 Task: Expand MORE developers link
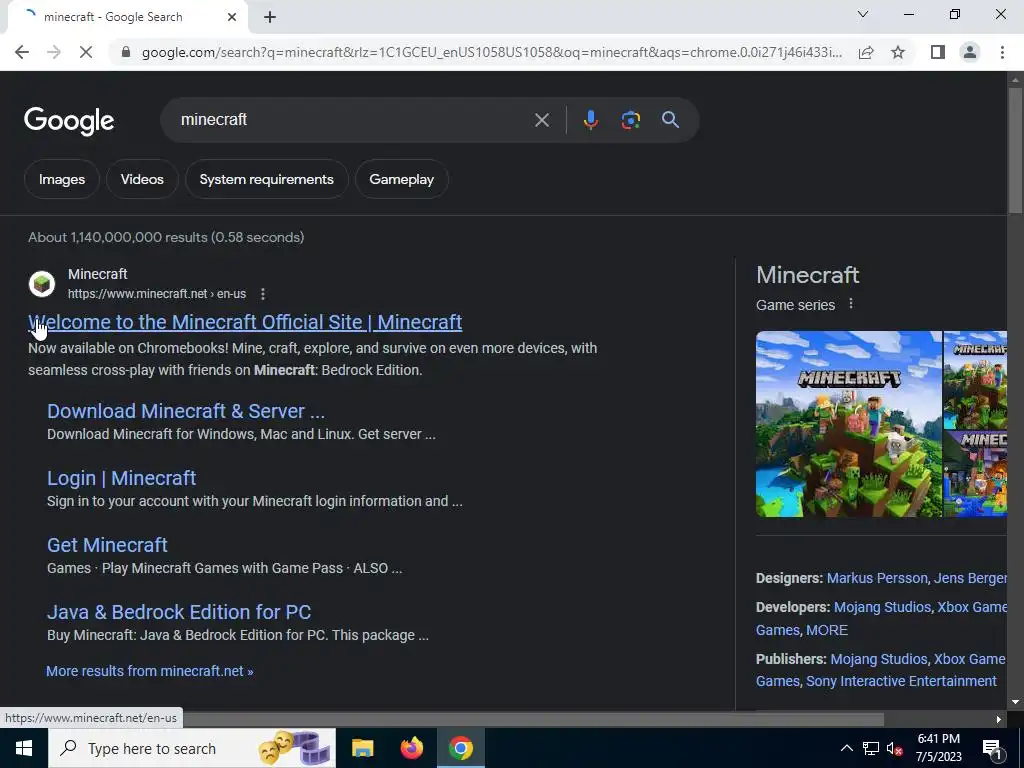pos(827,630)
